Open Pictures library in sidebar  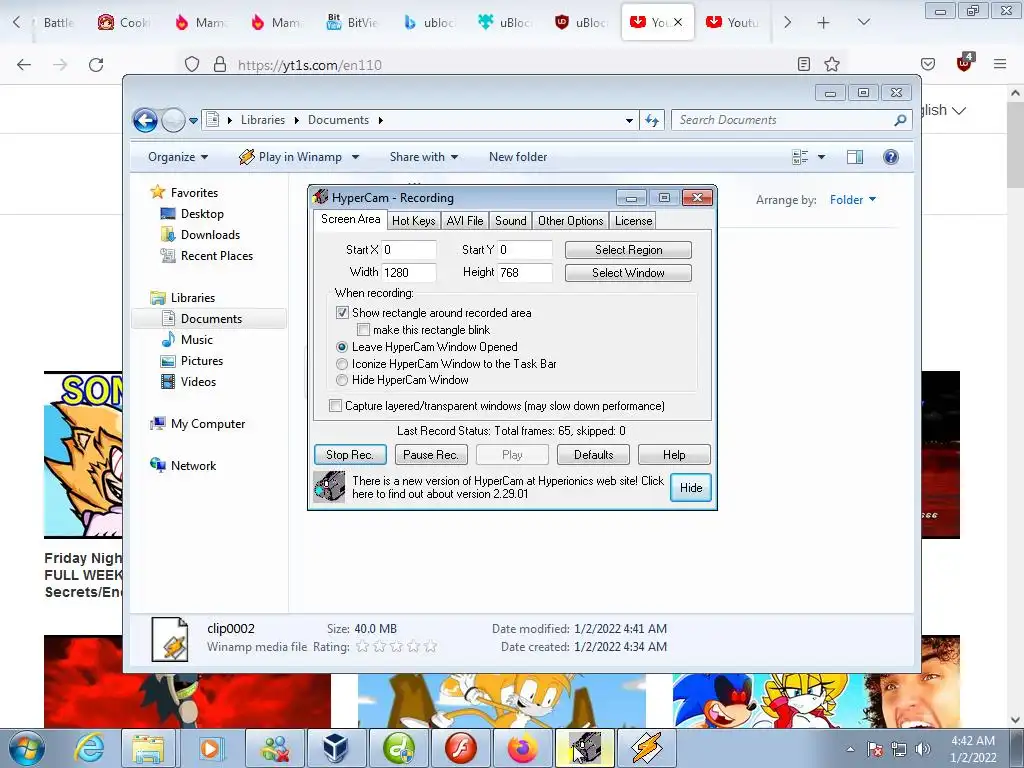coord(202,361)
